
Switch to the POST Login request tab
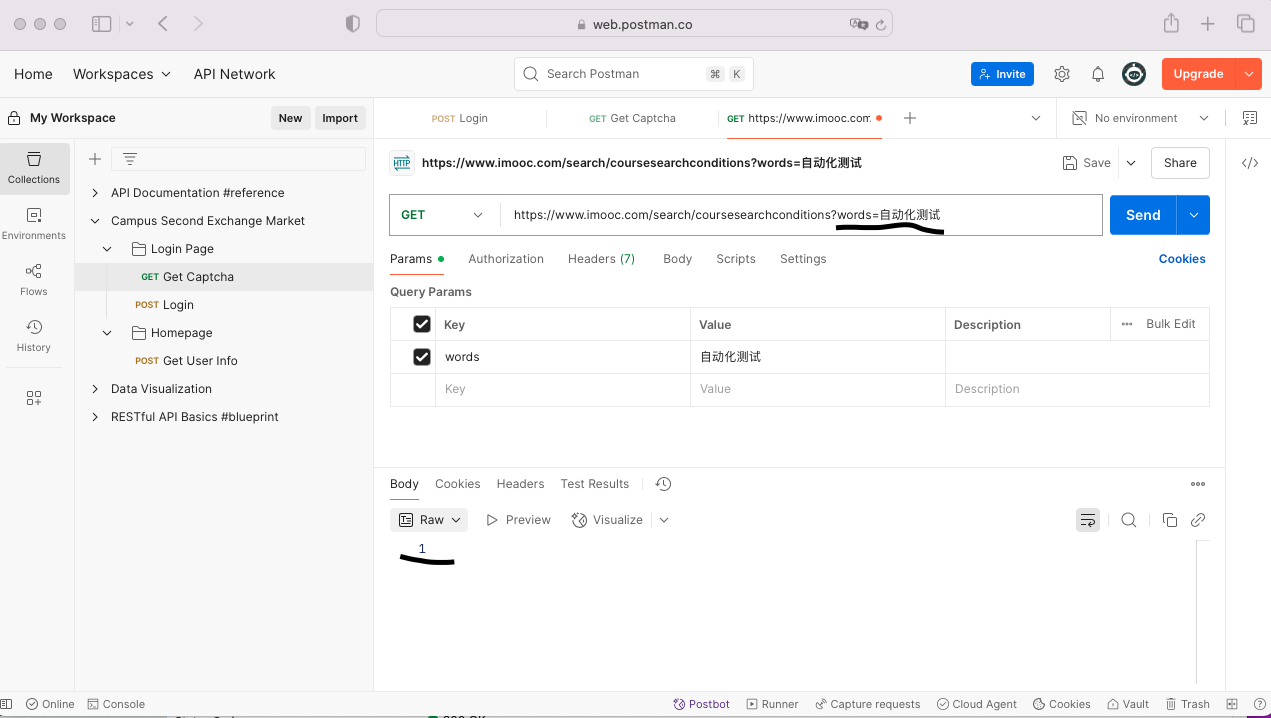460,118
